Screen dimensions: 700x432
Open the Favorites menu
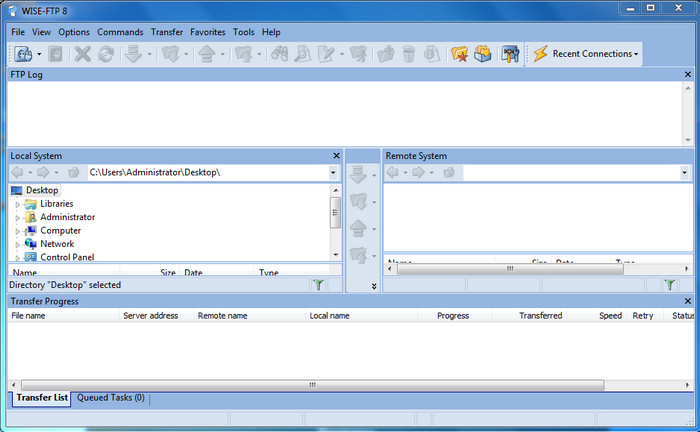click(207, 32)
